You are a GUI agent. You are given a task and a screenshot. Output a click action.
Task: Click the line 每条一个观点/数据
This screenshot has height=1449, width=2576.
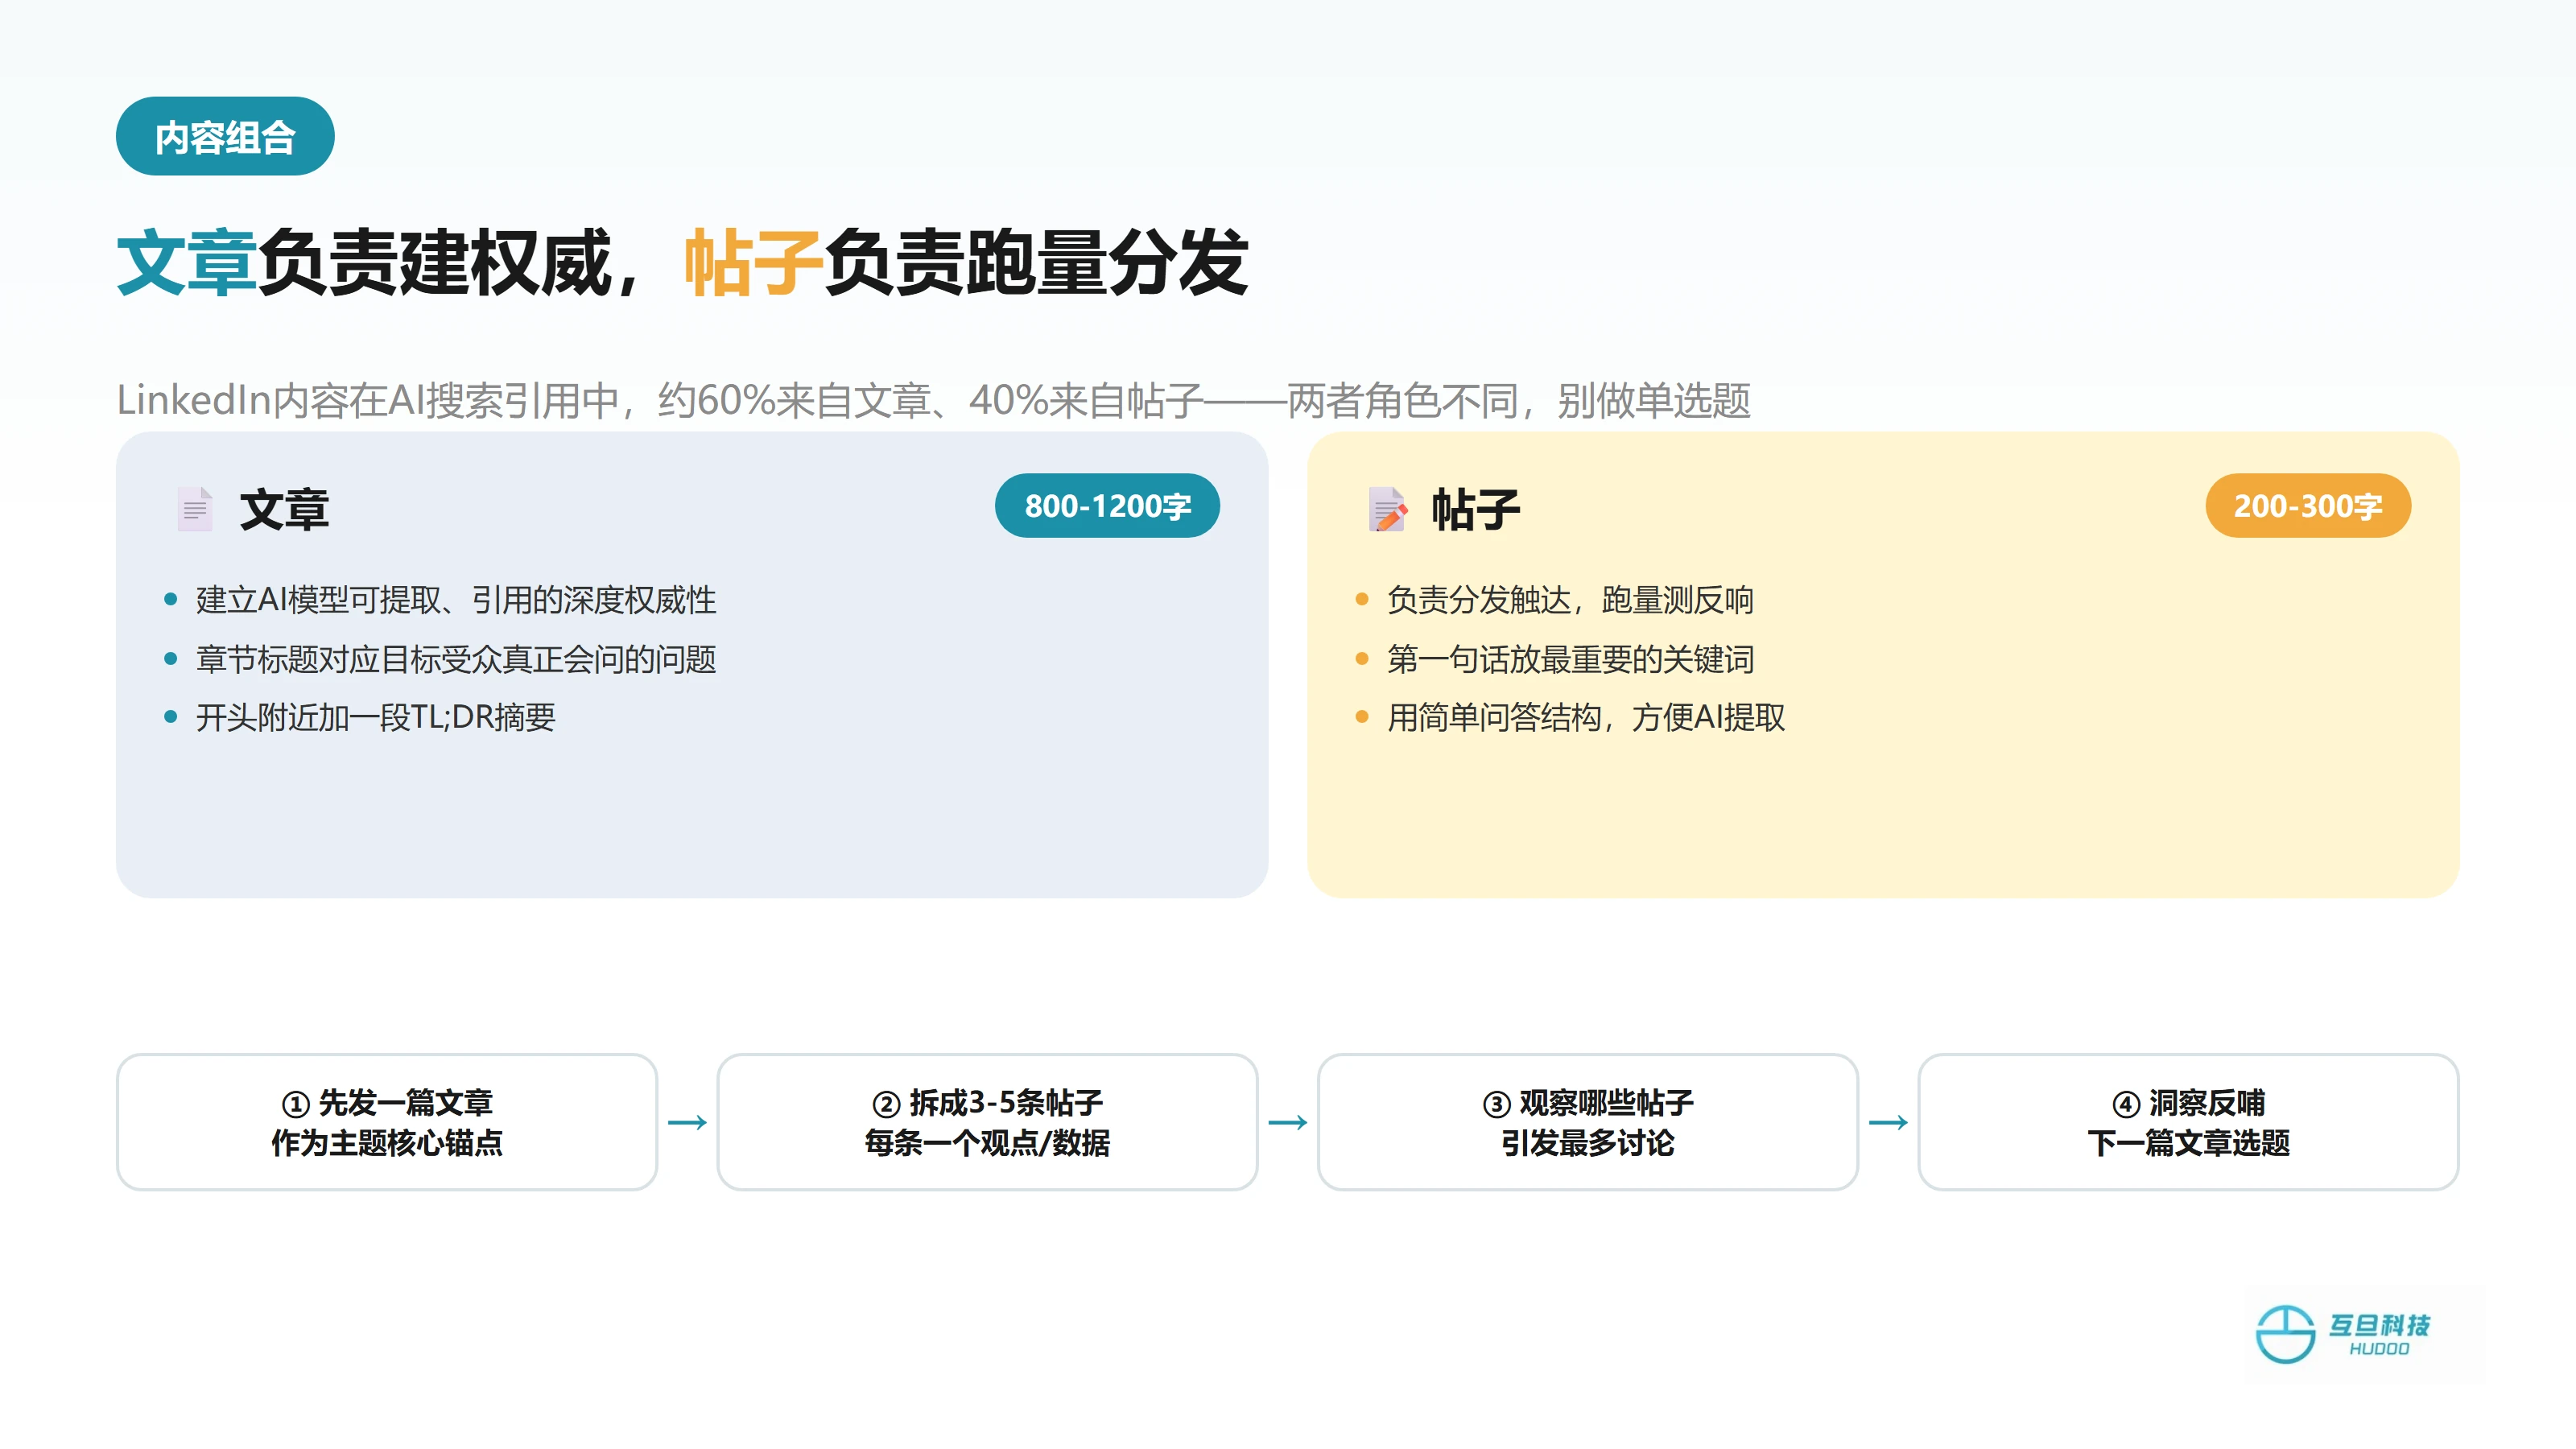click(987, 1143)
